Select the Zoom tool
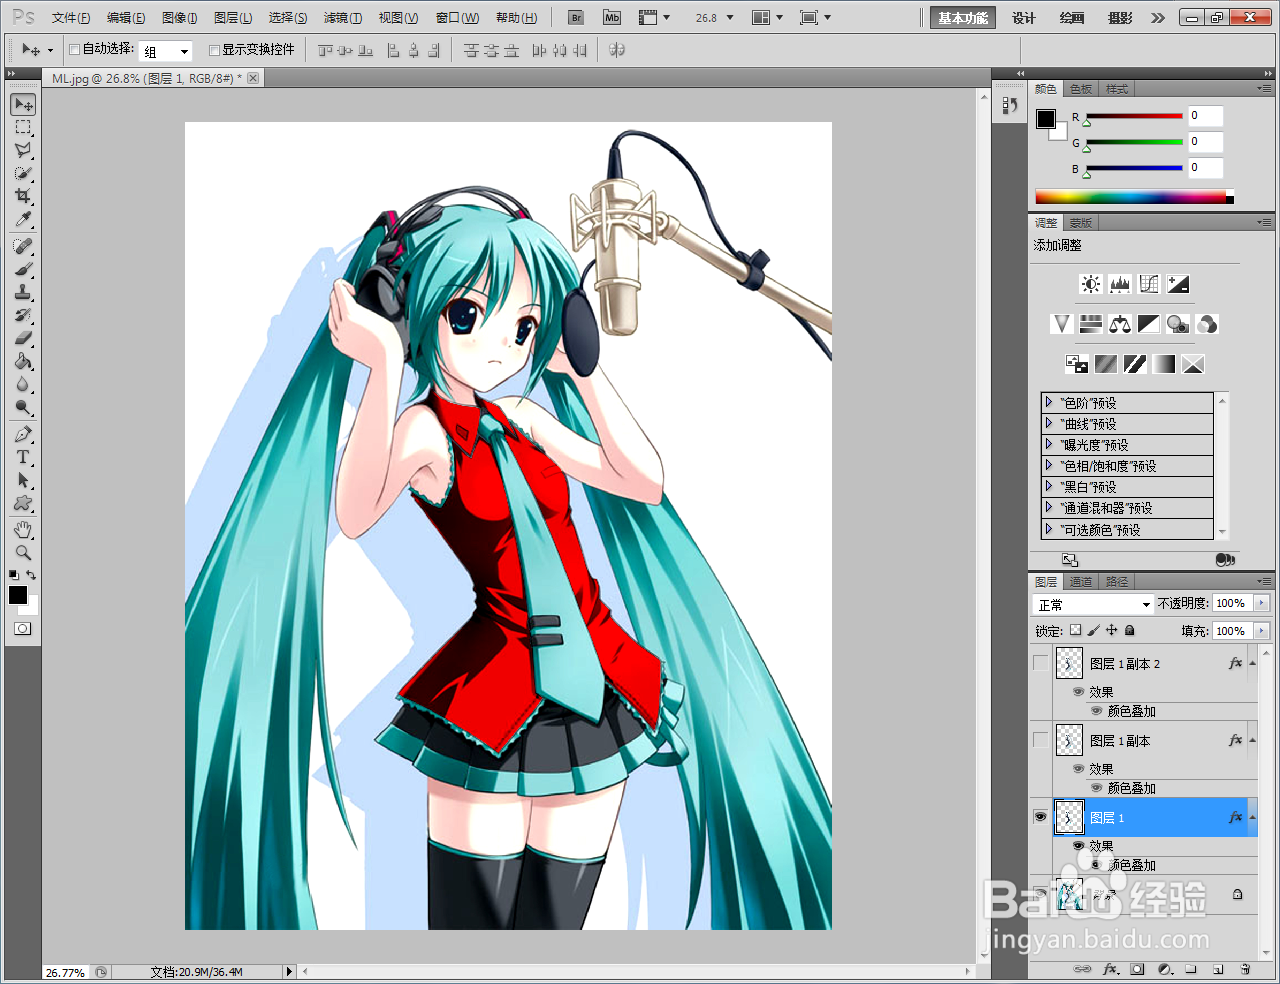The width and height of the screenshot is (1280, 984). point(23,553)
